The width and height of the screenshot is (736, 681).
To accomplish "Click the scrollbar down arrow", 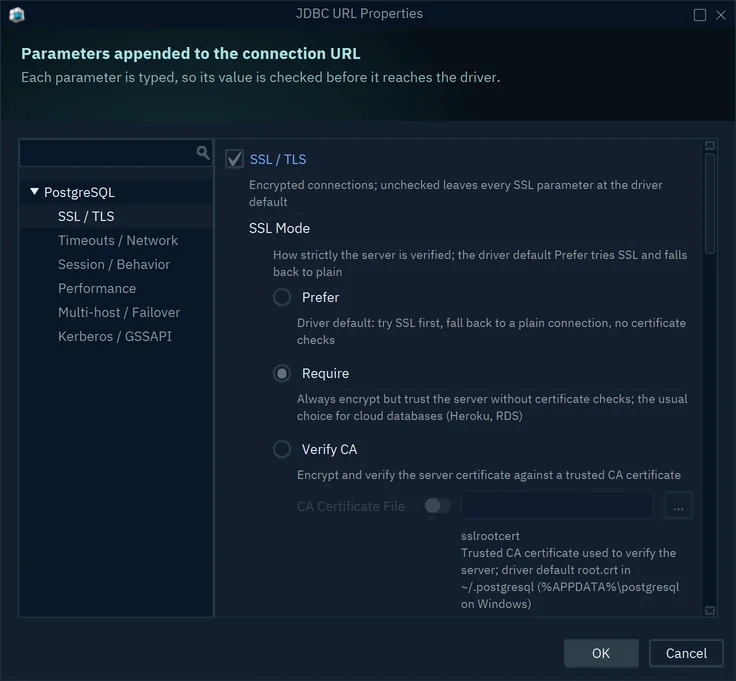I will click(710, 610).
